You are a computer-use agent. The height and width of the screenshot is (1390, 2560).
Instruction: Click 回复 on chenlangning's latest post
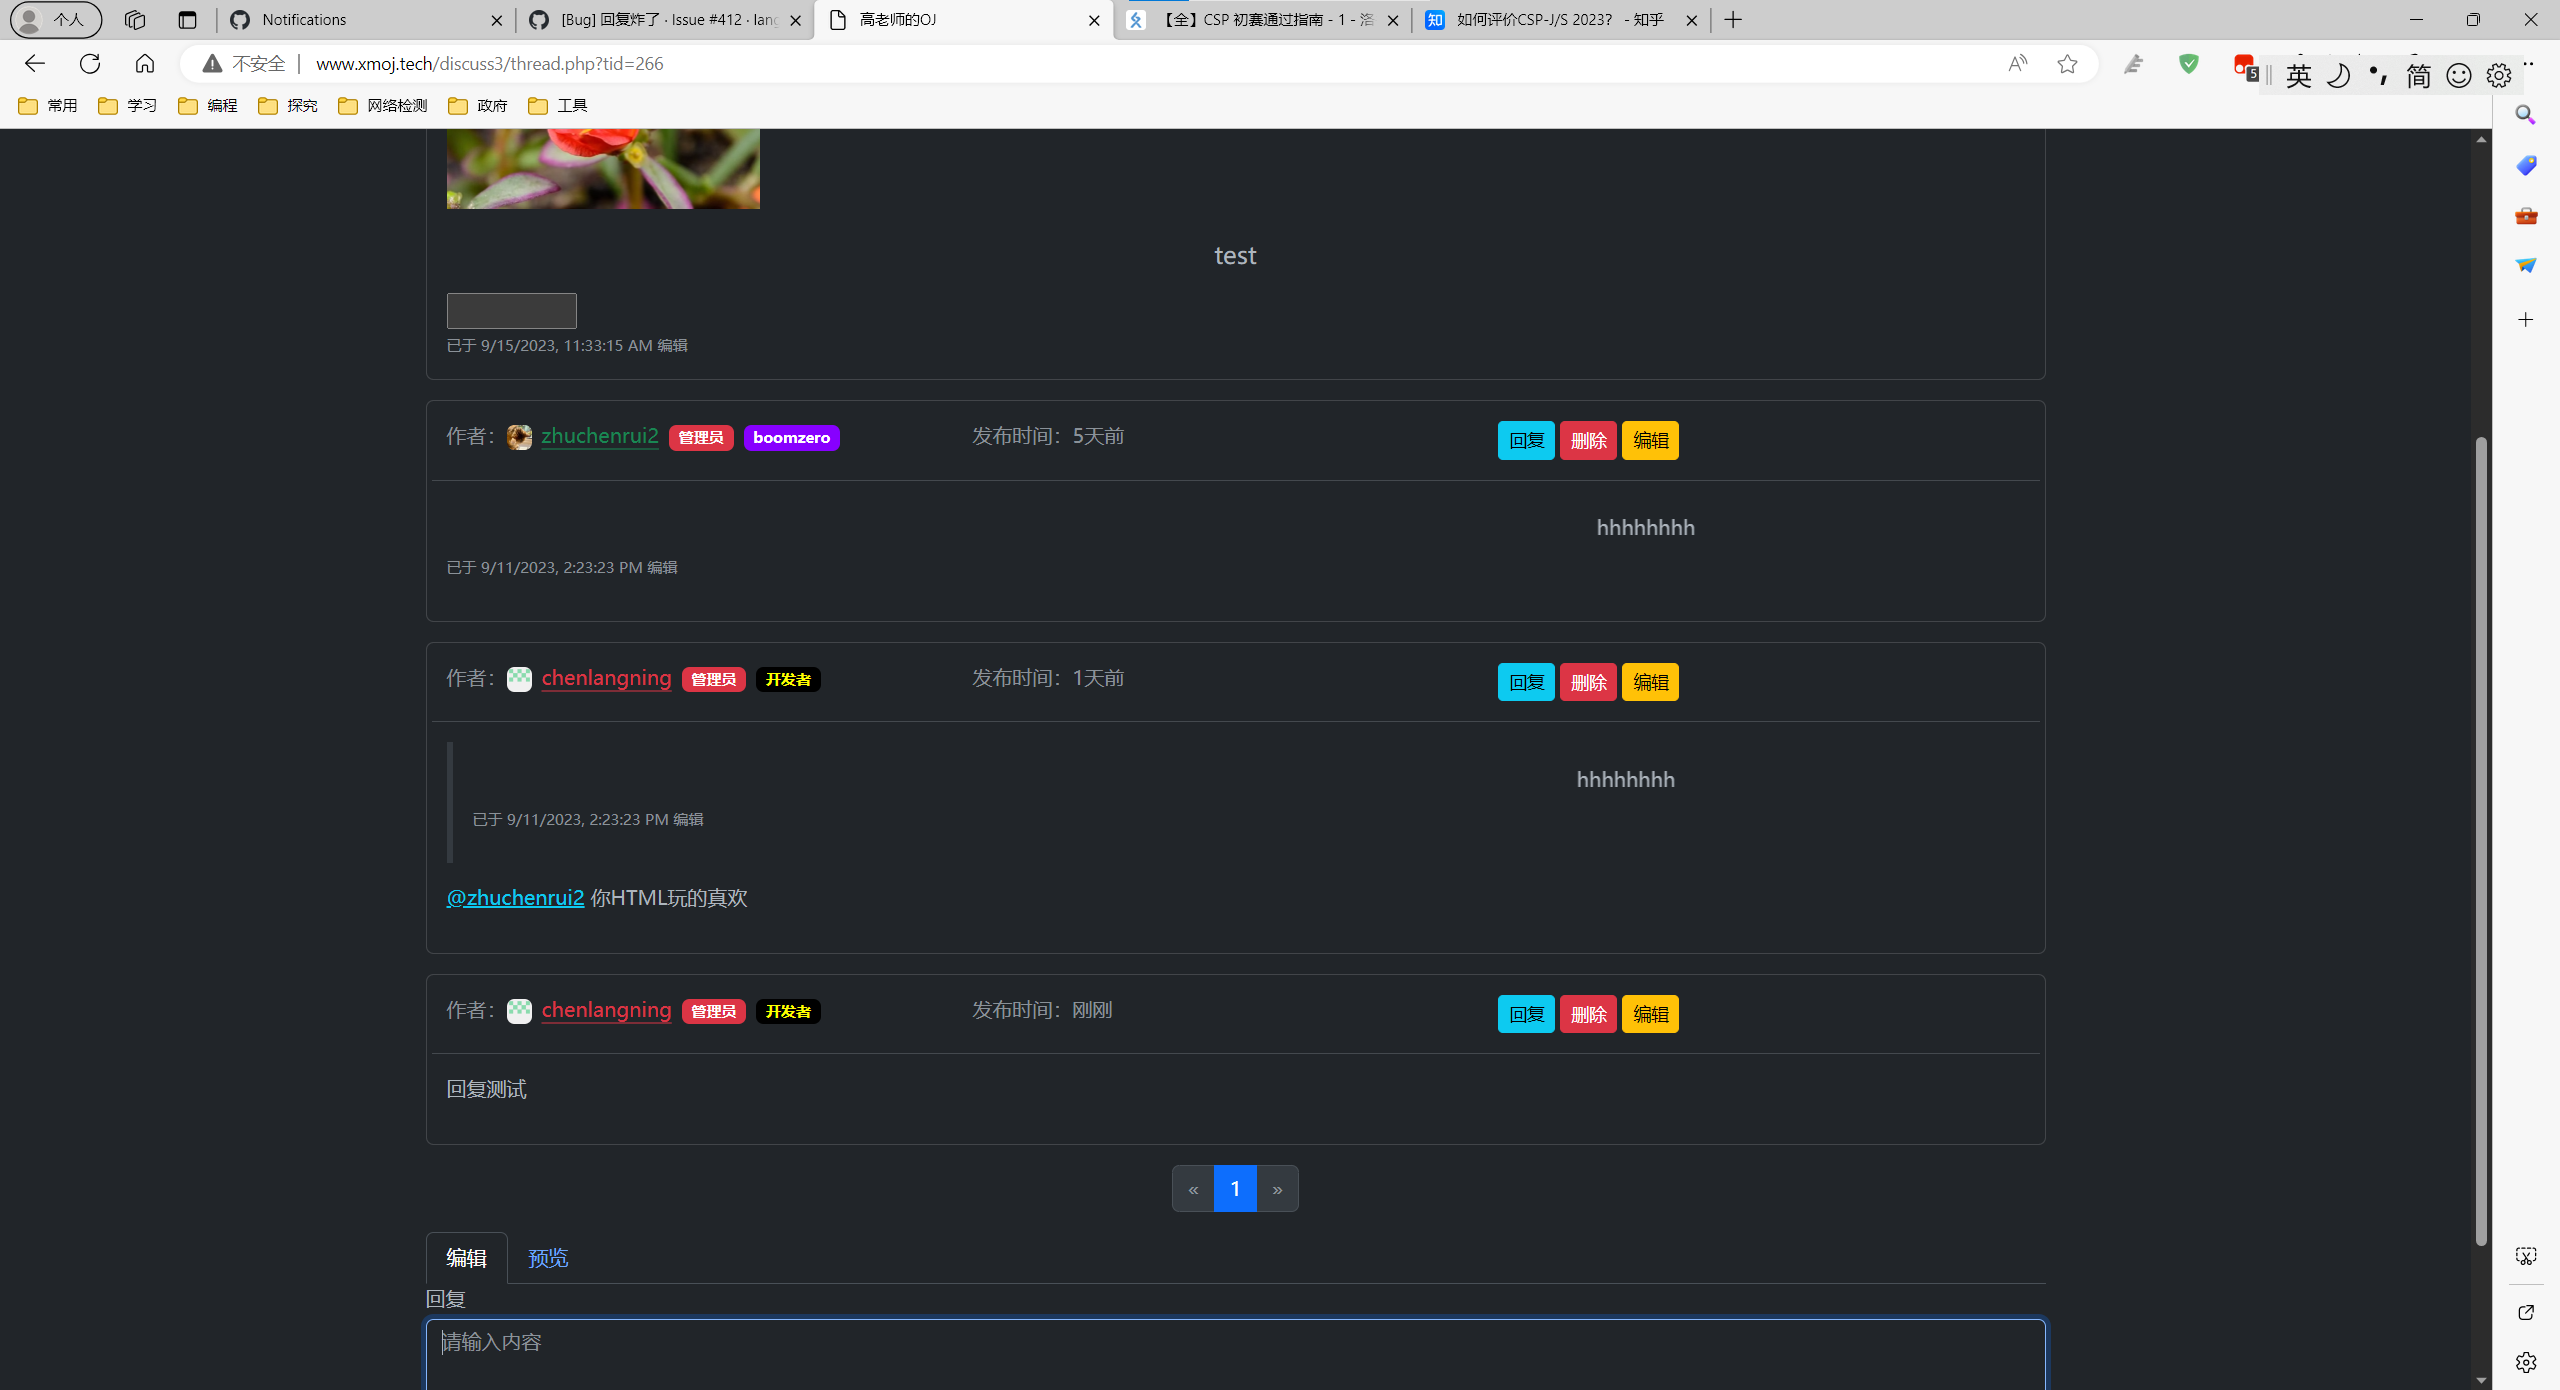click(x=1525, y=1013)
